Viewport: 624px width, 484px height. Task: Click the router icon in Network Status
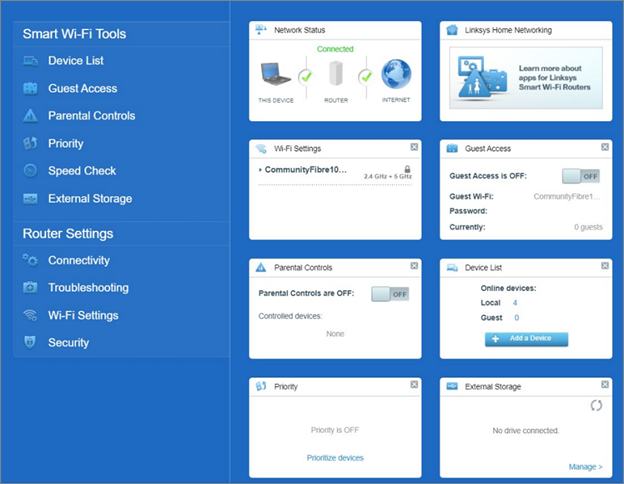tap(336, 73)
